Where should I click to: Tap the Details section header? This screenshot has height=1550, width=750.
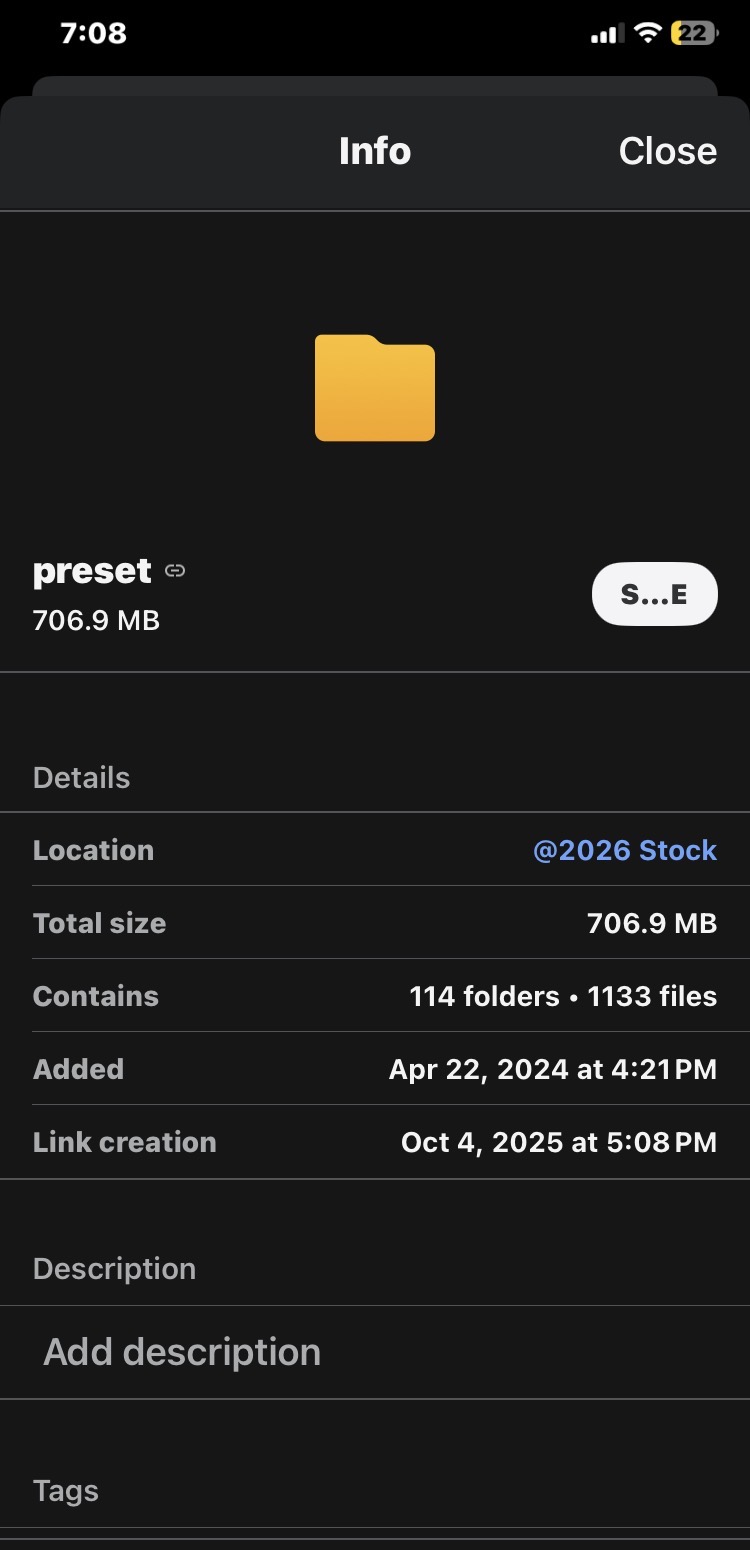click(81, 778)
